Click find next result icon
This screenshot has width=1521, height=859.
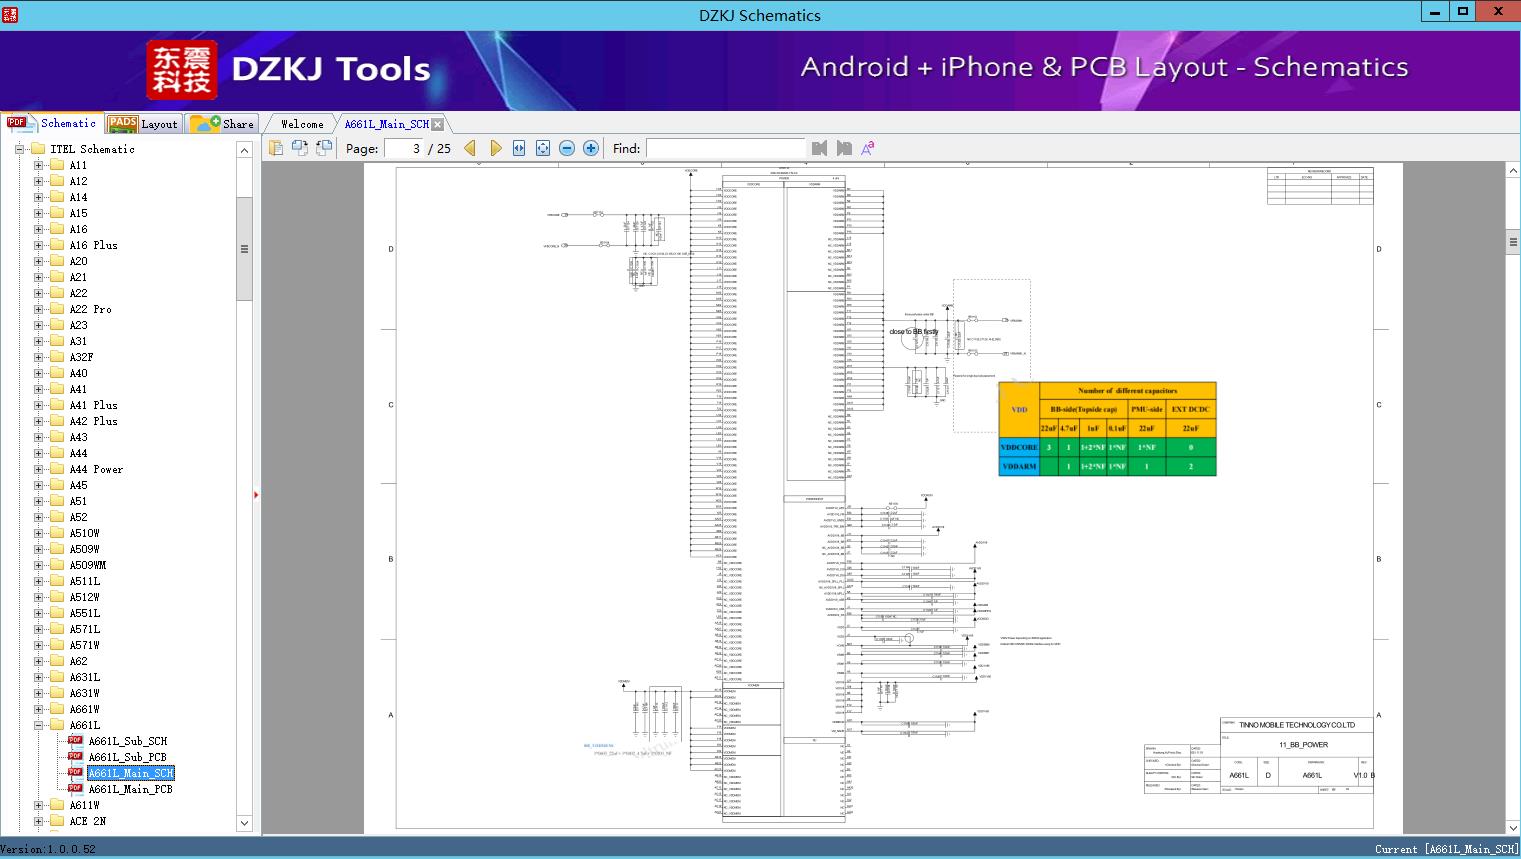(x=844, y=148)
